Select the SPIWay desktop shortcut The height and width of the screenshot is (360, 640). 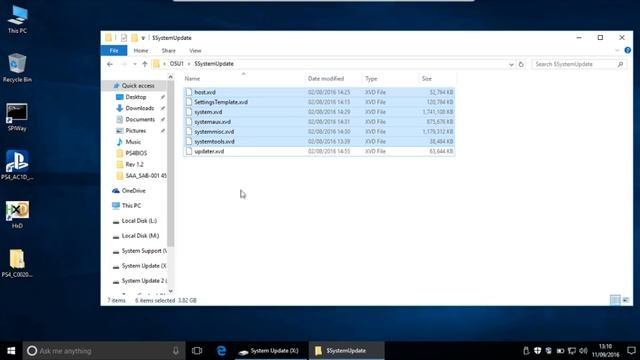pyautogui.click(x=17, y=117)
